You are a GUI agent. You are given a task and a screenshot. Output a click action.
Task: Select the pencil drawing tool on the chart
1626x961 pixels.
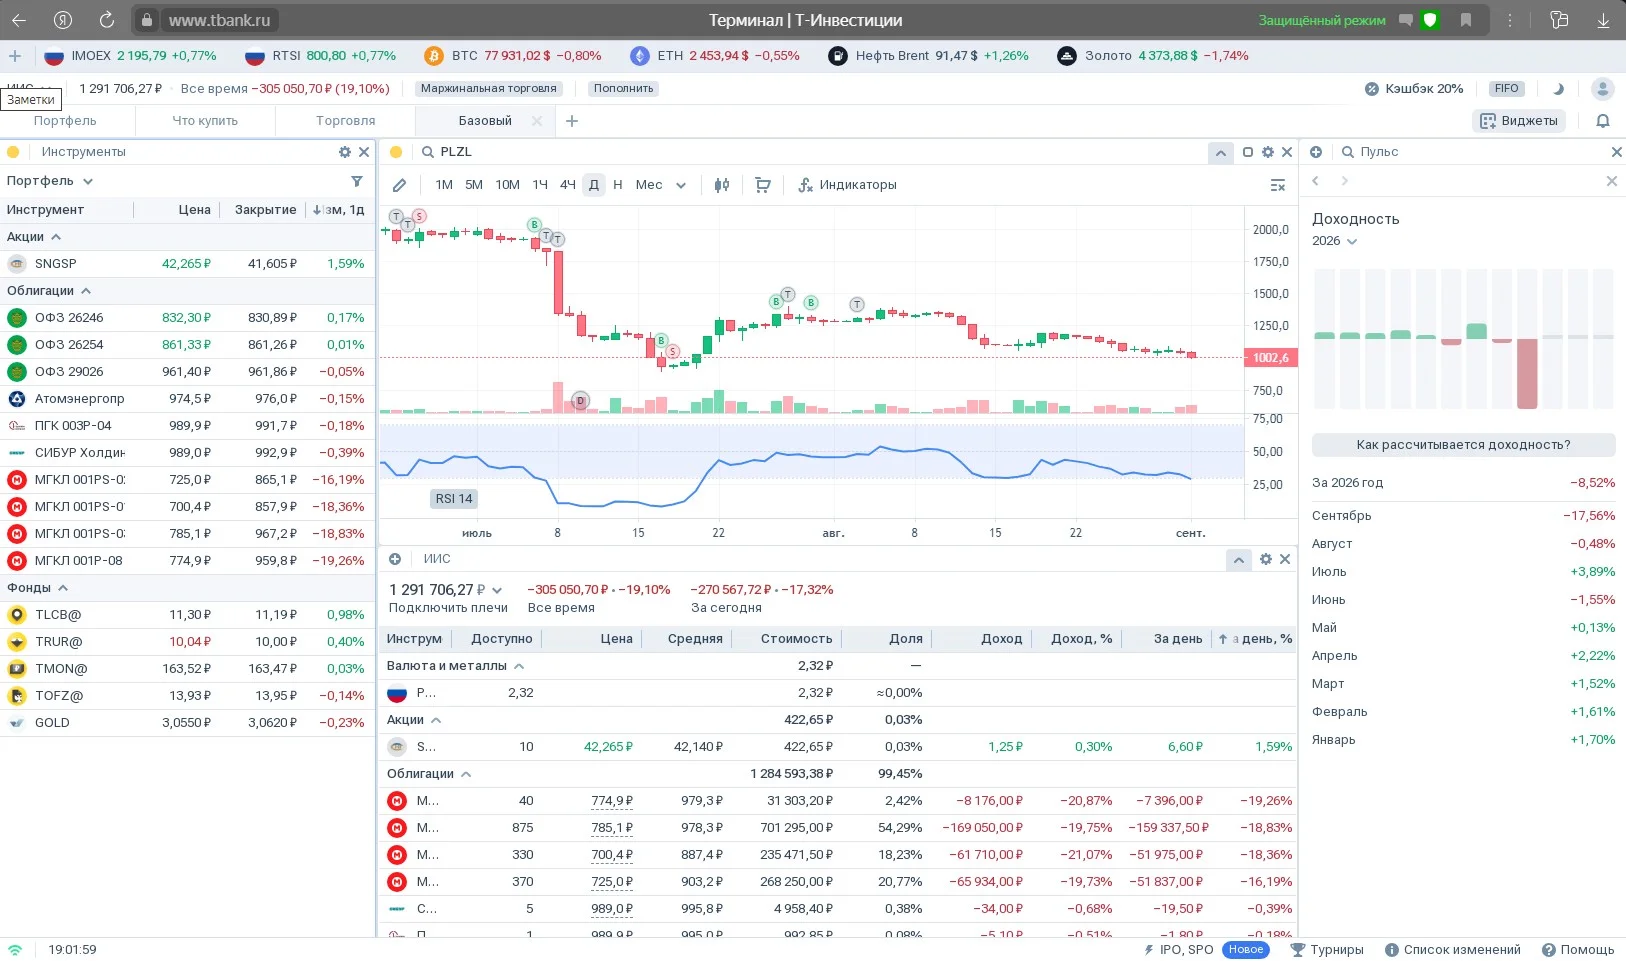point(399,185)
